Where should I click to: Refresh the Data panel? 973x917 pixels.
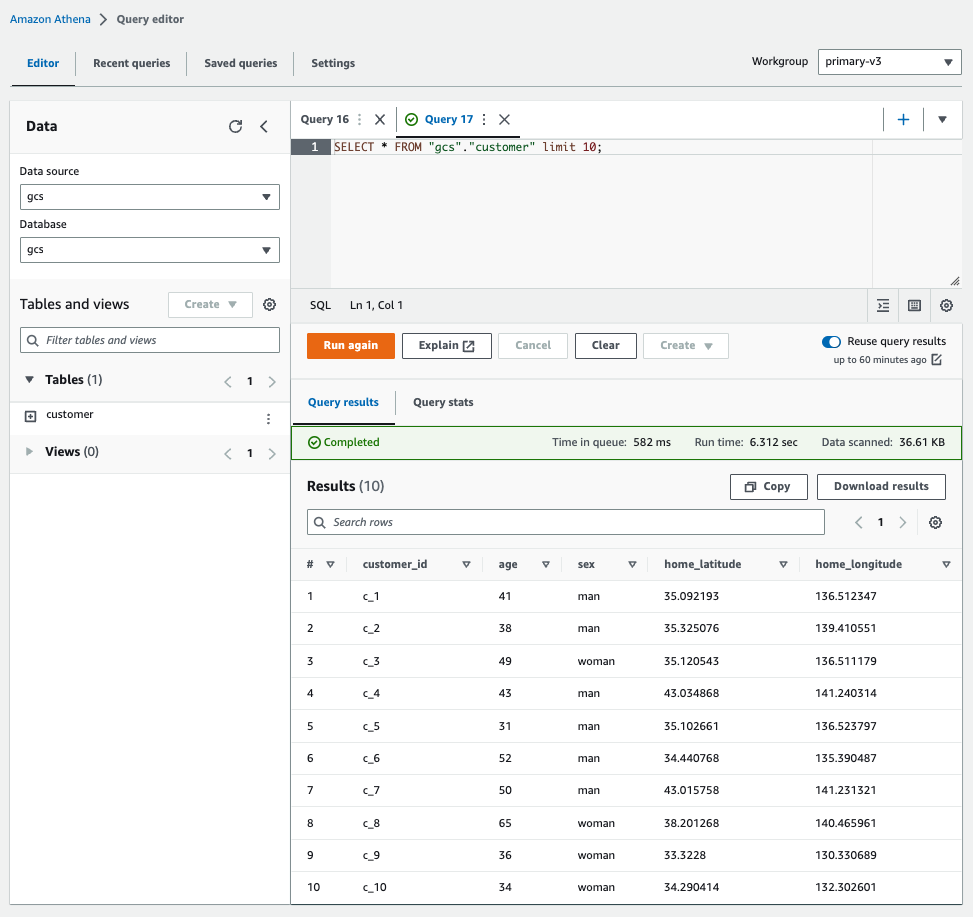coord(235,126)
